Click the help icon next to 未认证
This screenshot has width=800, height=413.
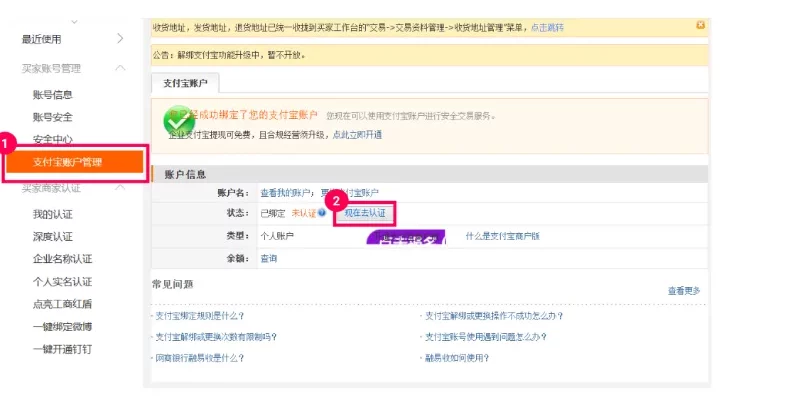click(x=322, y=213)
